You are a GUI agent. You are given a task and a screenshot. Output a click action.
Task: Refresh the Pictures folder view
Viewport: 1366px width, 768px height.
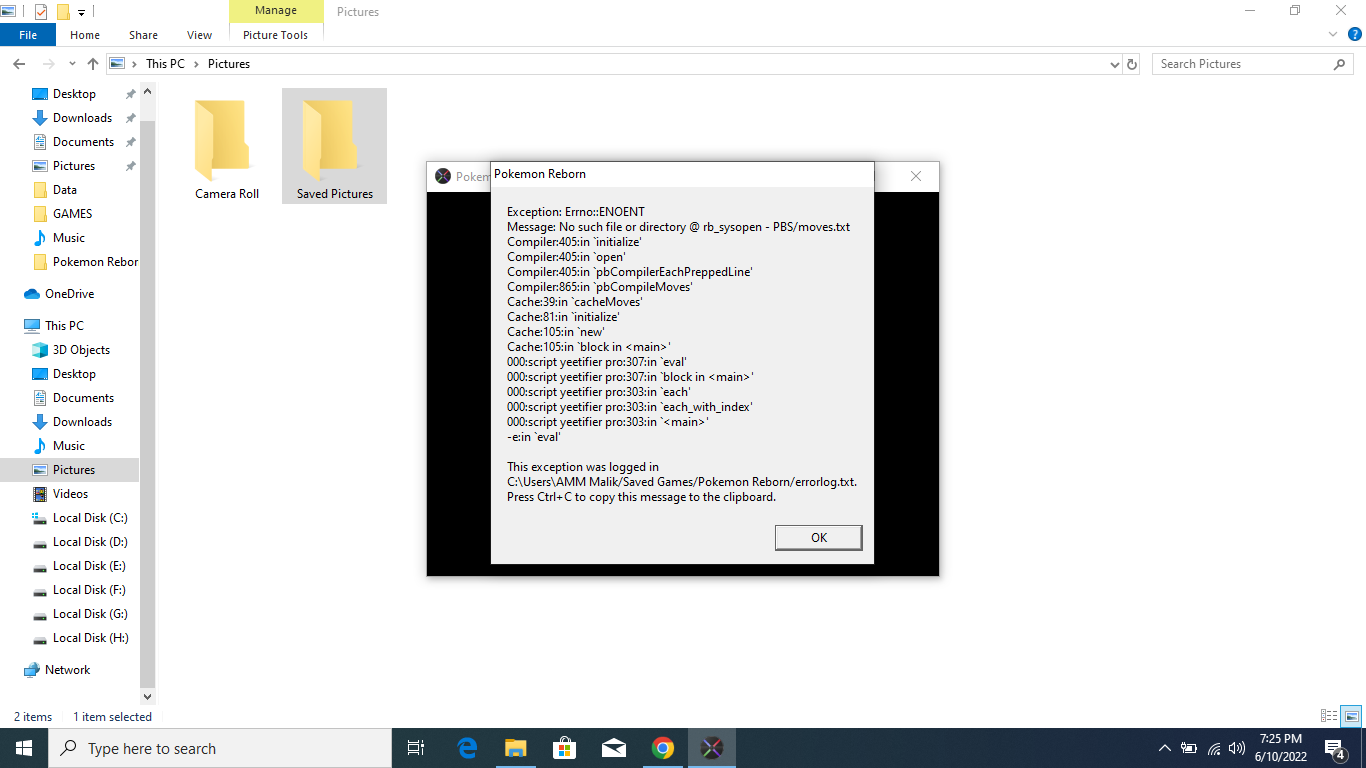pyautogui.click(x=1132, y=64)
